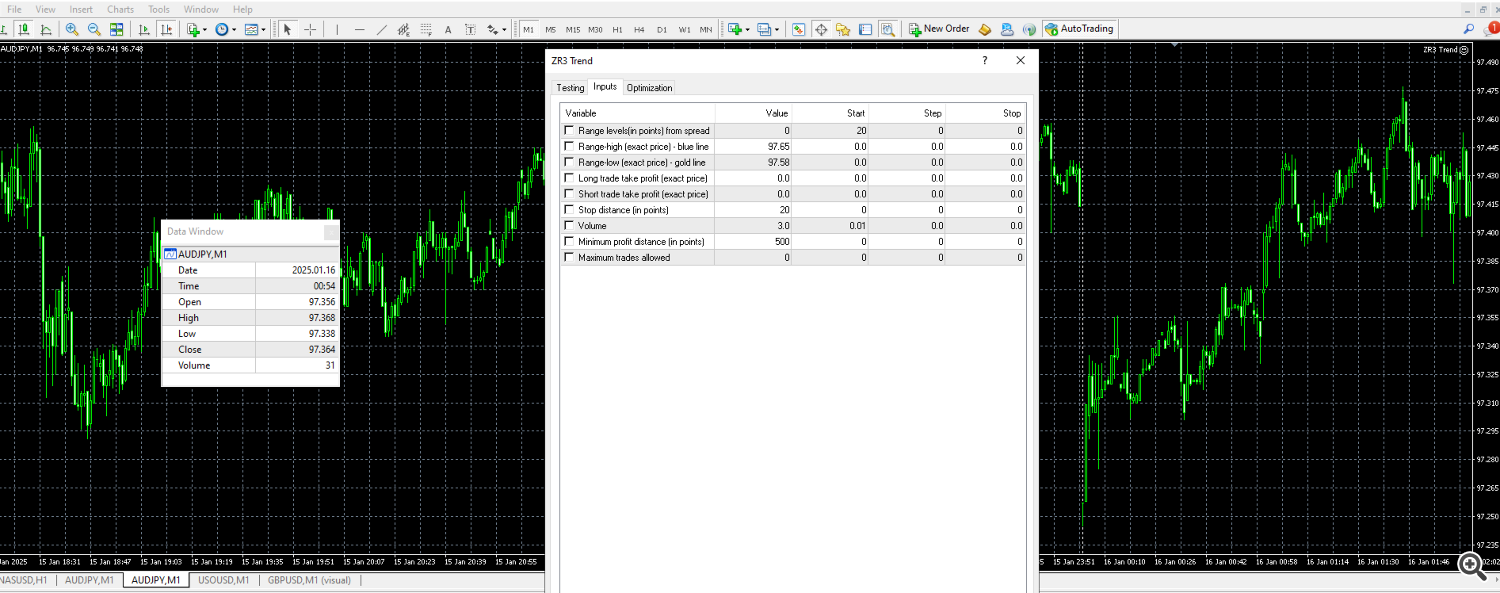Open the periodicity clock dropdown arrow
This screenshot has width=1500, height=593.
click(x=234, y=29)
